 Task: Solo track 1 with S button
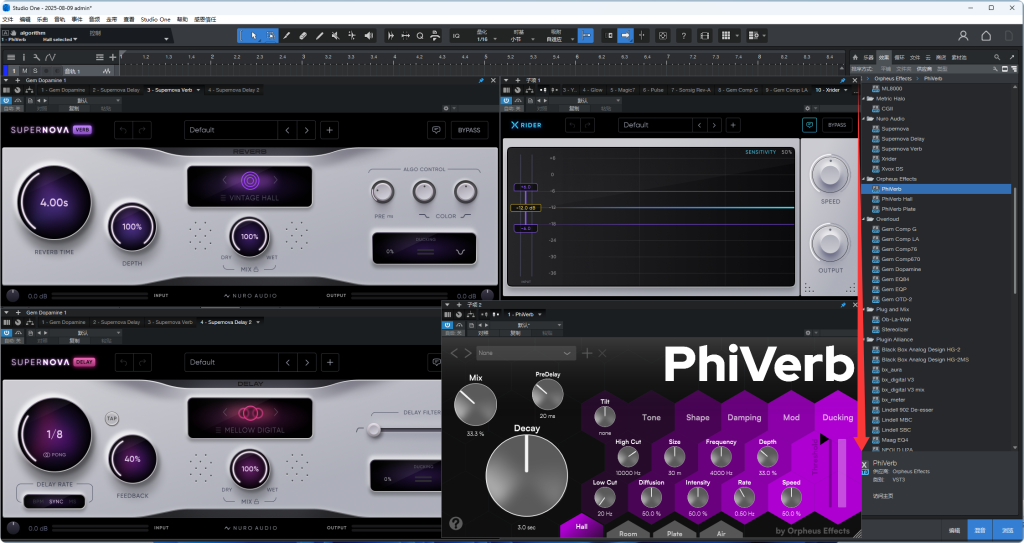tap(35, 71)
